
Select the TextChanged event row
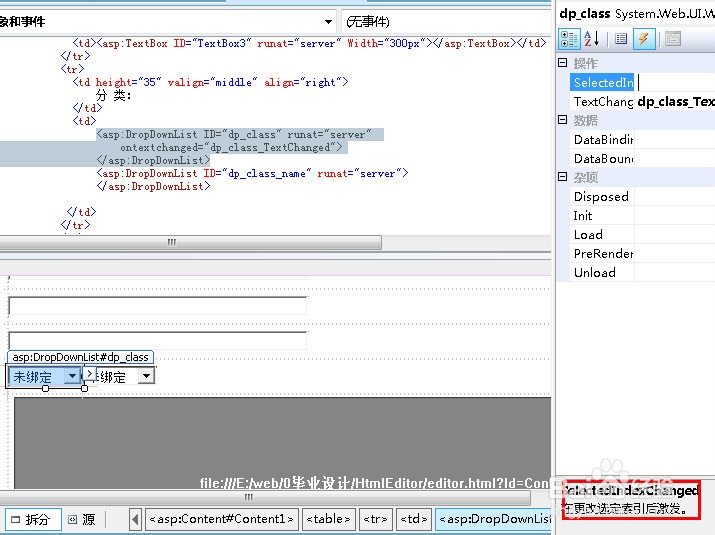click(602, 102)
